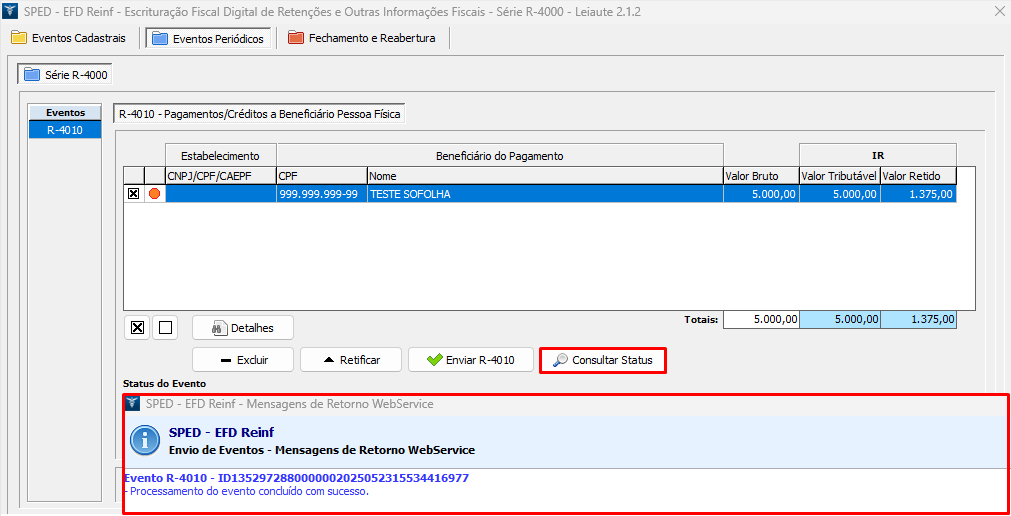Select R-4010 in the Eventos list
This screenshot has height=516, width=1011.
pyautogui.click(x=65, y=130)
